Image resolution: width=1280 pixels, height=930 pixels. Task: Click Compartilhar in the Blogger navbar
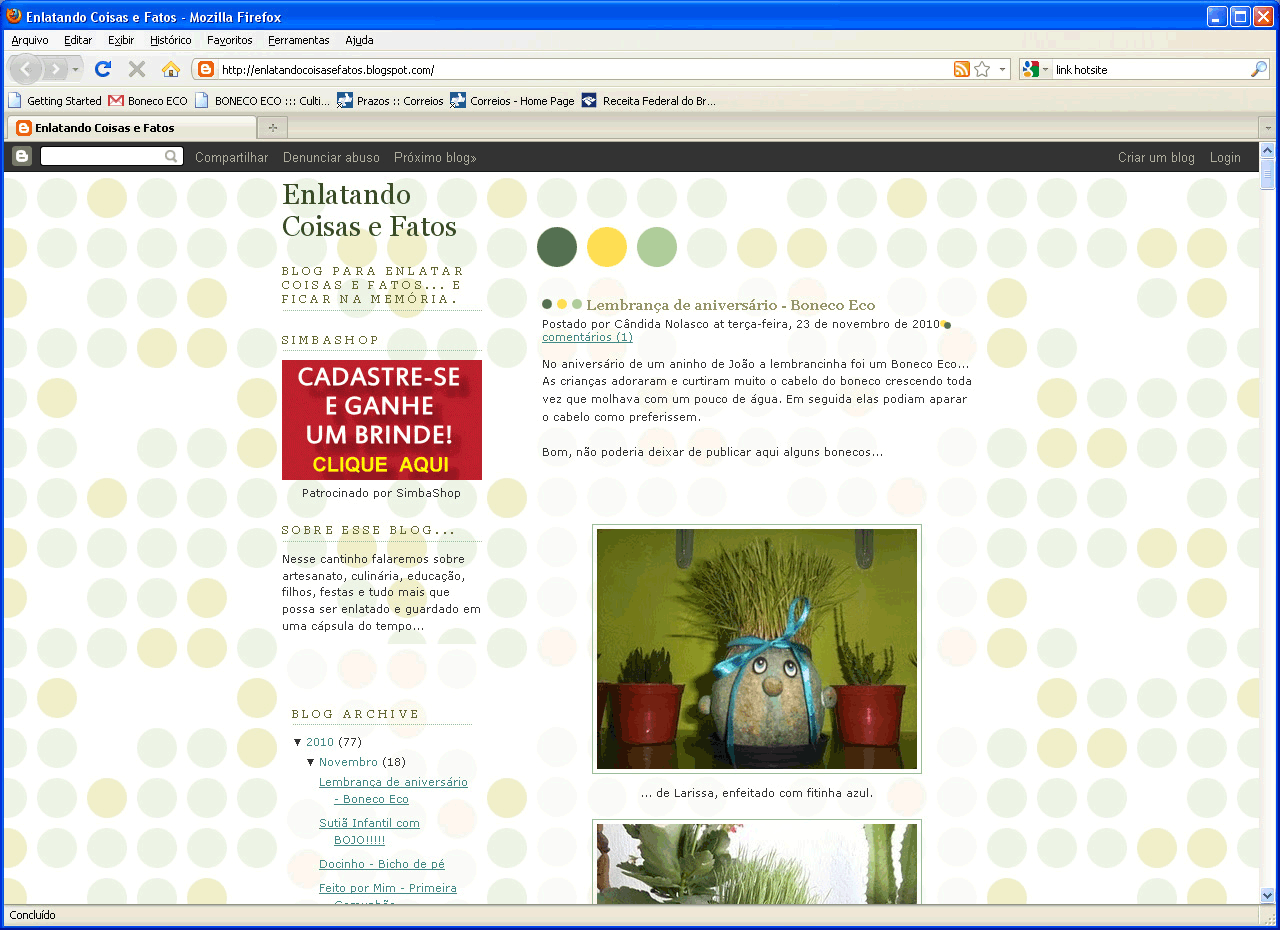(232, 157)
